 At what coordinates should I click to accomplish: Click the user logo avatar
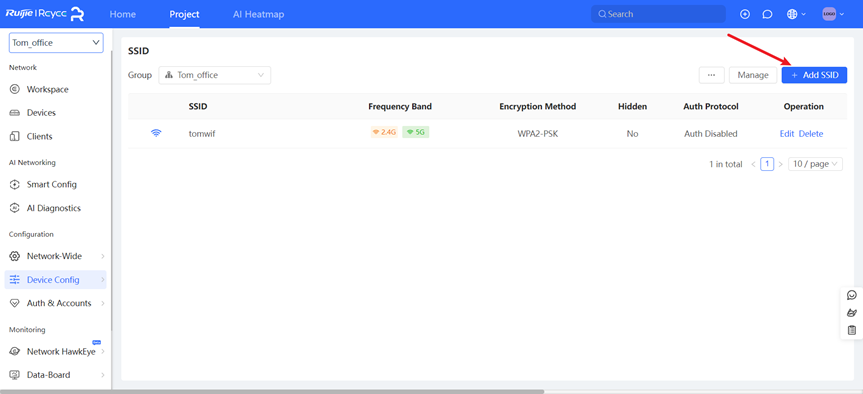click(x=833, y=14)
